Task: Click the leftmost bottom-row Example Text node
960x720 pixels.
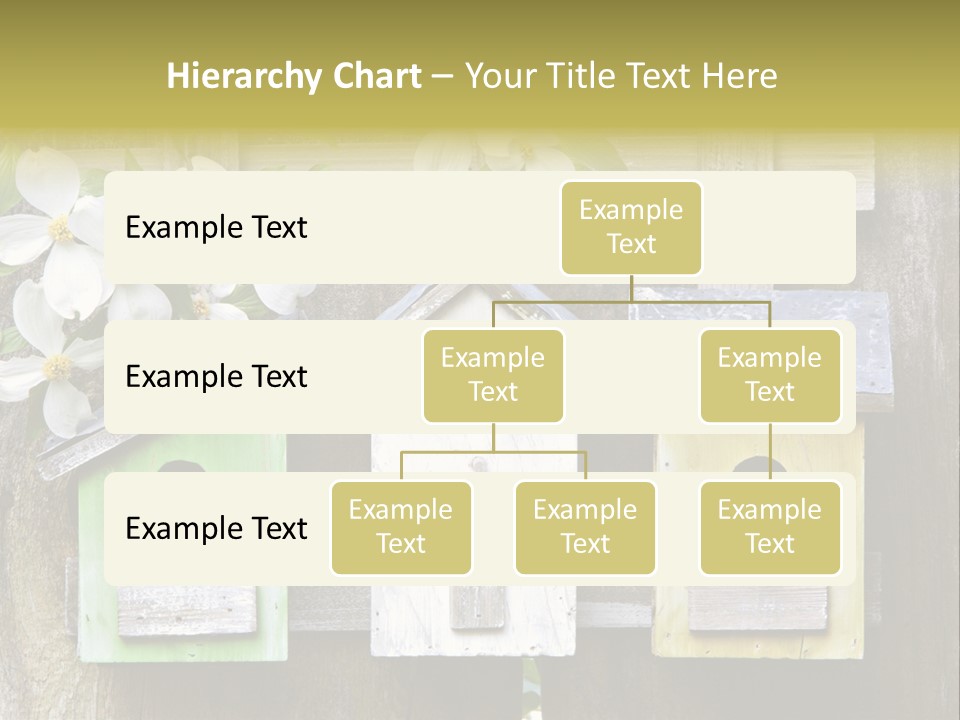Action: tap(401, 528)
